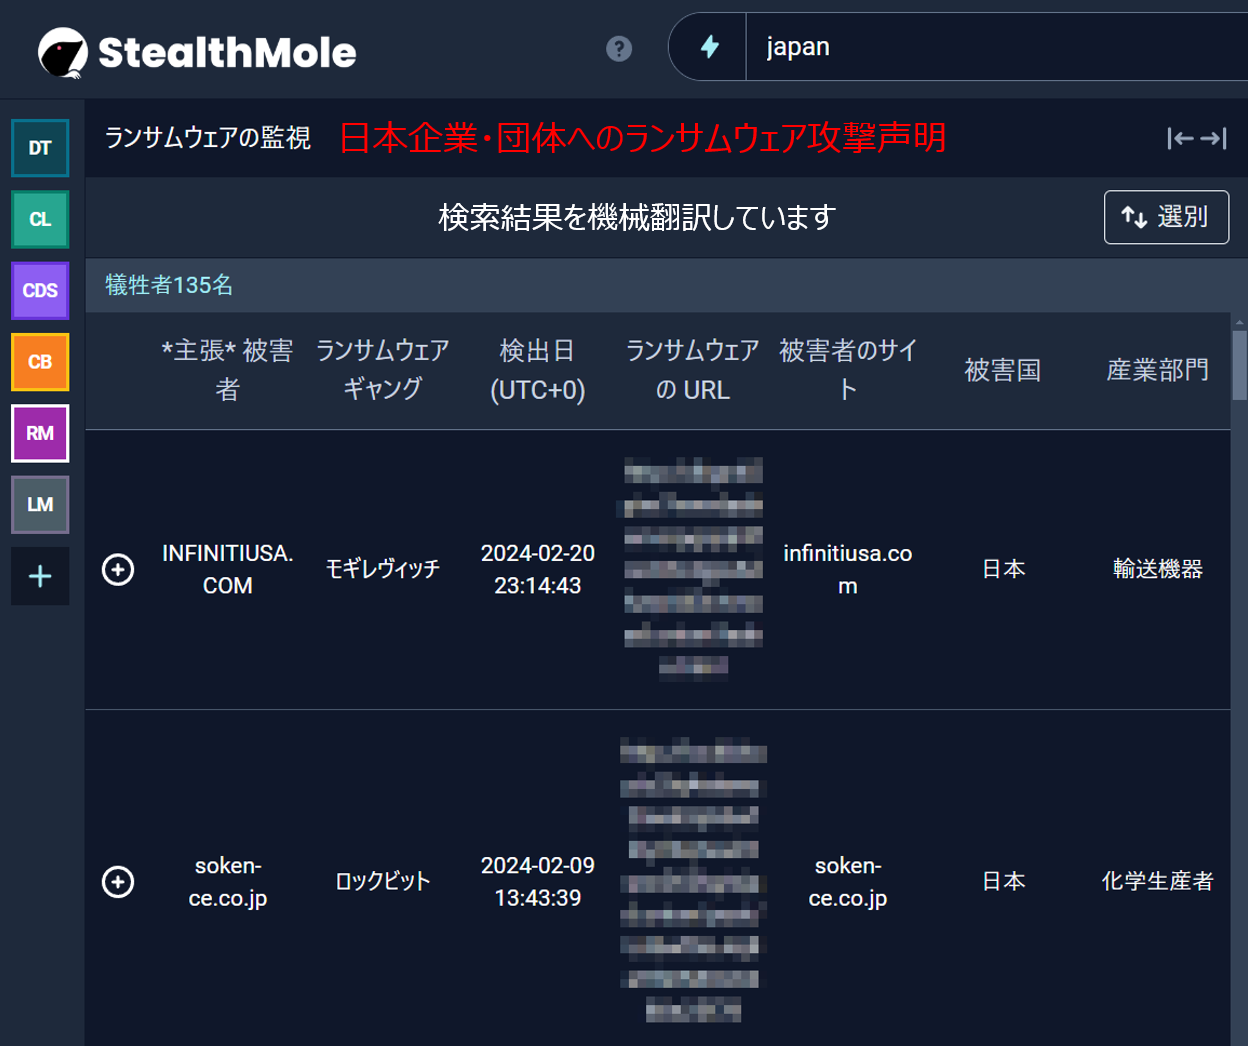Image resolution: width=1248 pixels, height=1046 pixels.
Task: Click the 選別 sort button
Action: point(1166,217)
